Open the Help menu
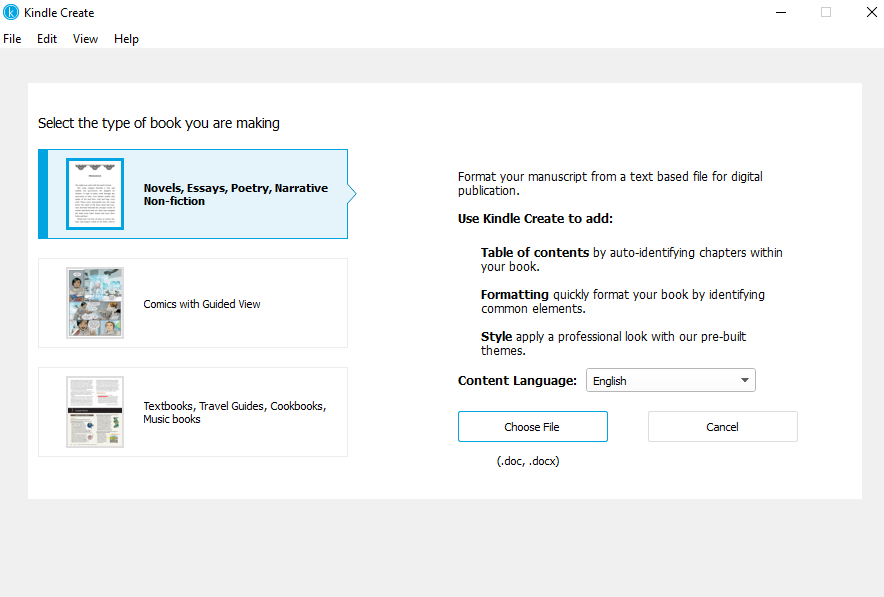The height and width of the screenshot is (597, 884). click(126, 38)
